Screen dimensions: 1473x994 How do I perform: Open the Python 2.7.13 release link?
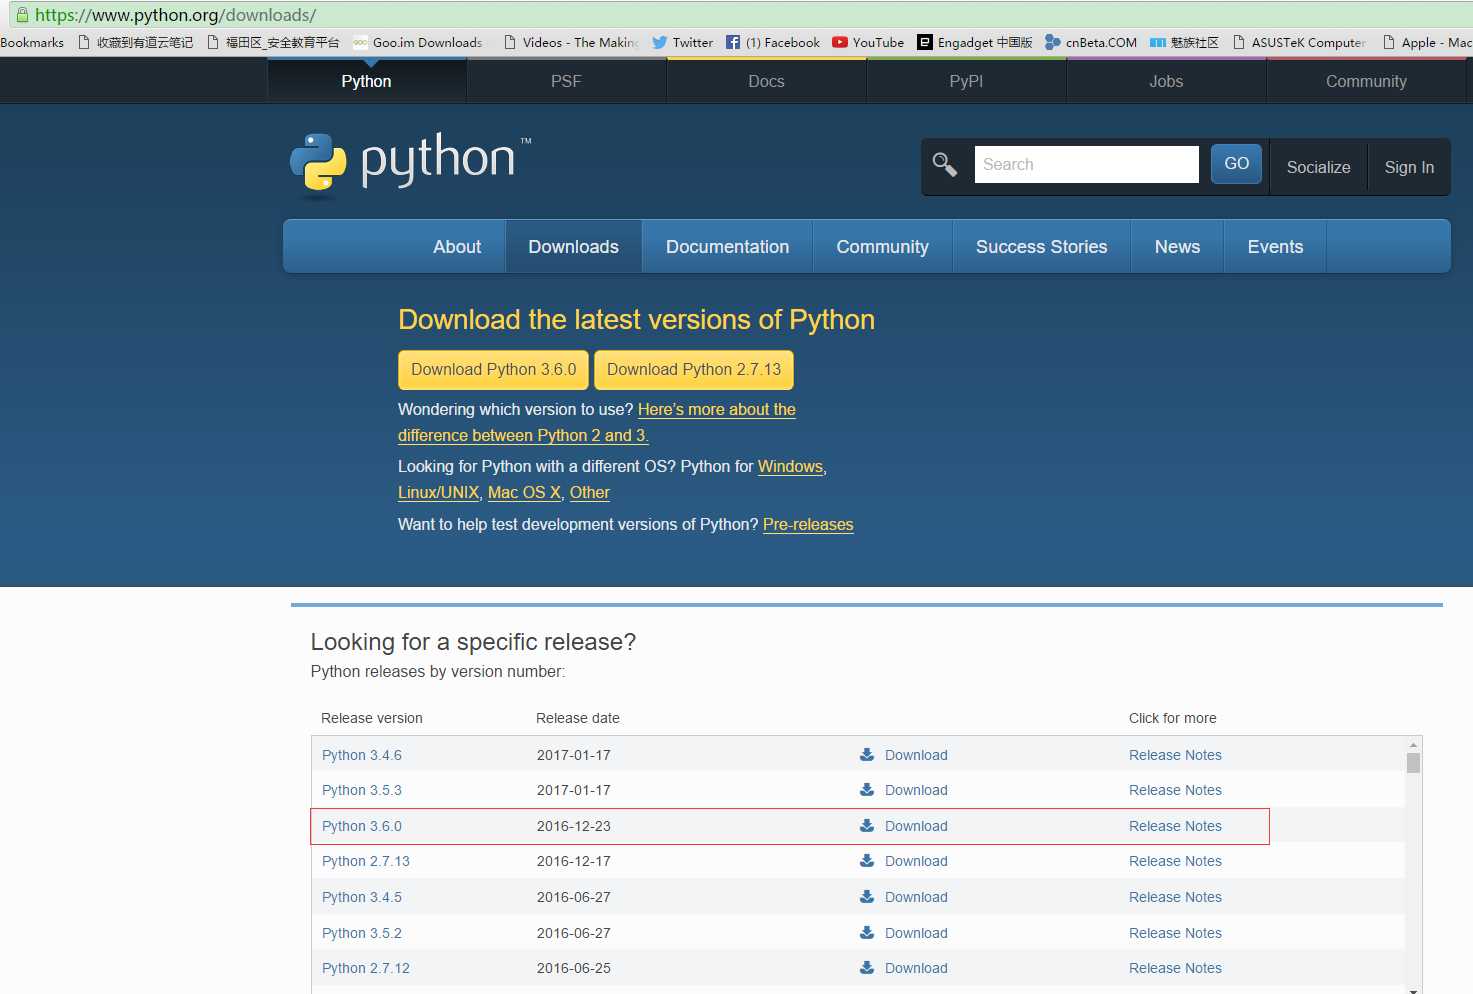click(x=366, y=861)
